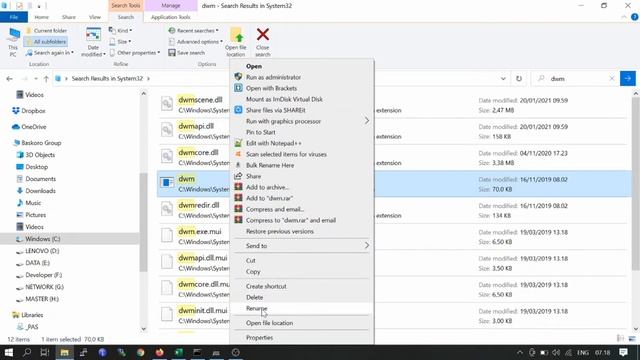Open taskbar search magnifier
The width and height of the screenshot is (640, 360).
(x=27, y=352)
